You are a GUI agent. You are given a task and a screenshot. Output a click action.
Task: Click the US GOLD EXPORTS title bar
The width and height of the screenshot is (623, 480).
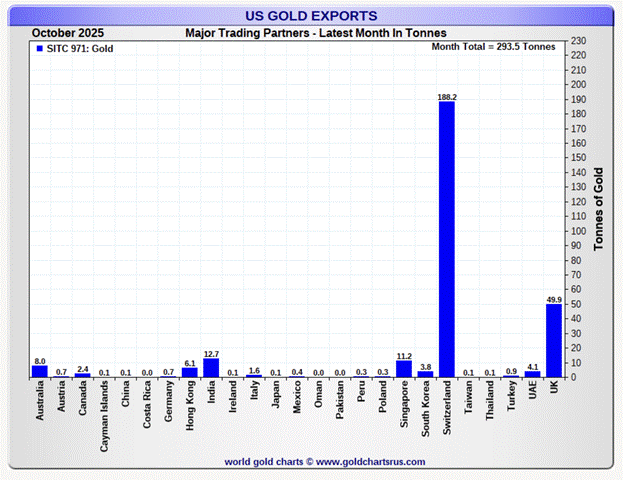[x=311, y=16]
